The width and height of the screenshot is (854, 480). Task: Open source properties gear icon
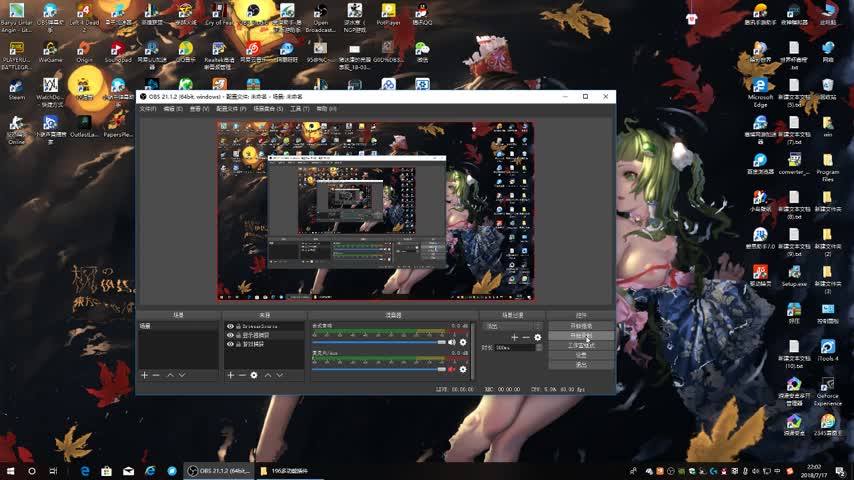[254, 375]
